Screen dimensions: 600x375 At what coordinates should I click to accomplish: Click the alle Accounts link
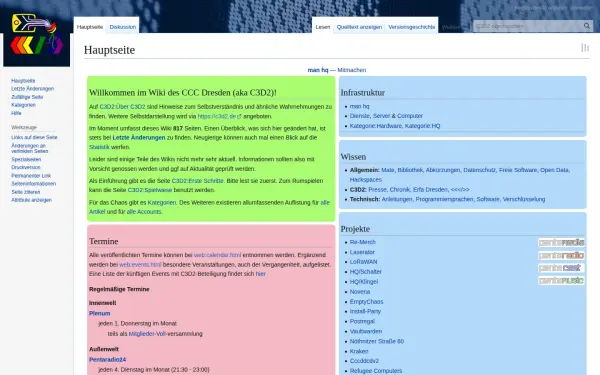[144, 212]
